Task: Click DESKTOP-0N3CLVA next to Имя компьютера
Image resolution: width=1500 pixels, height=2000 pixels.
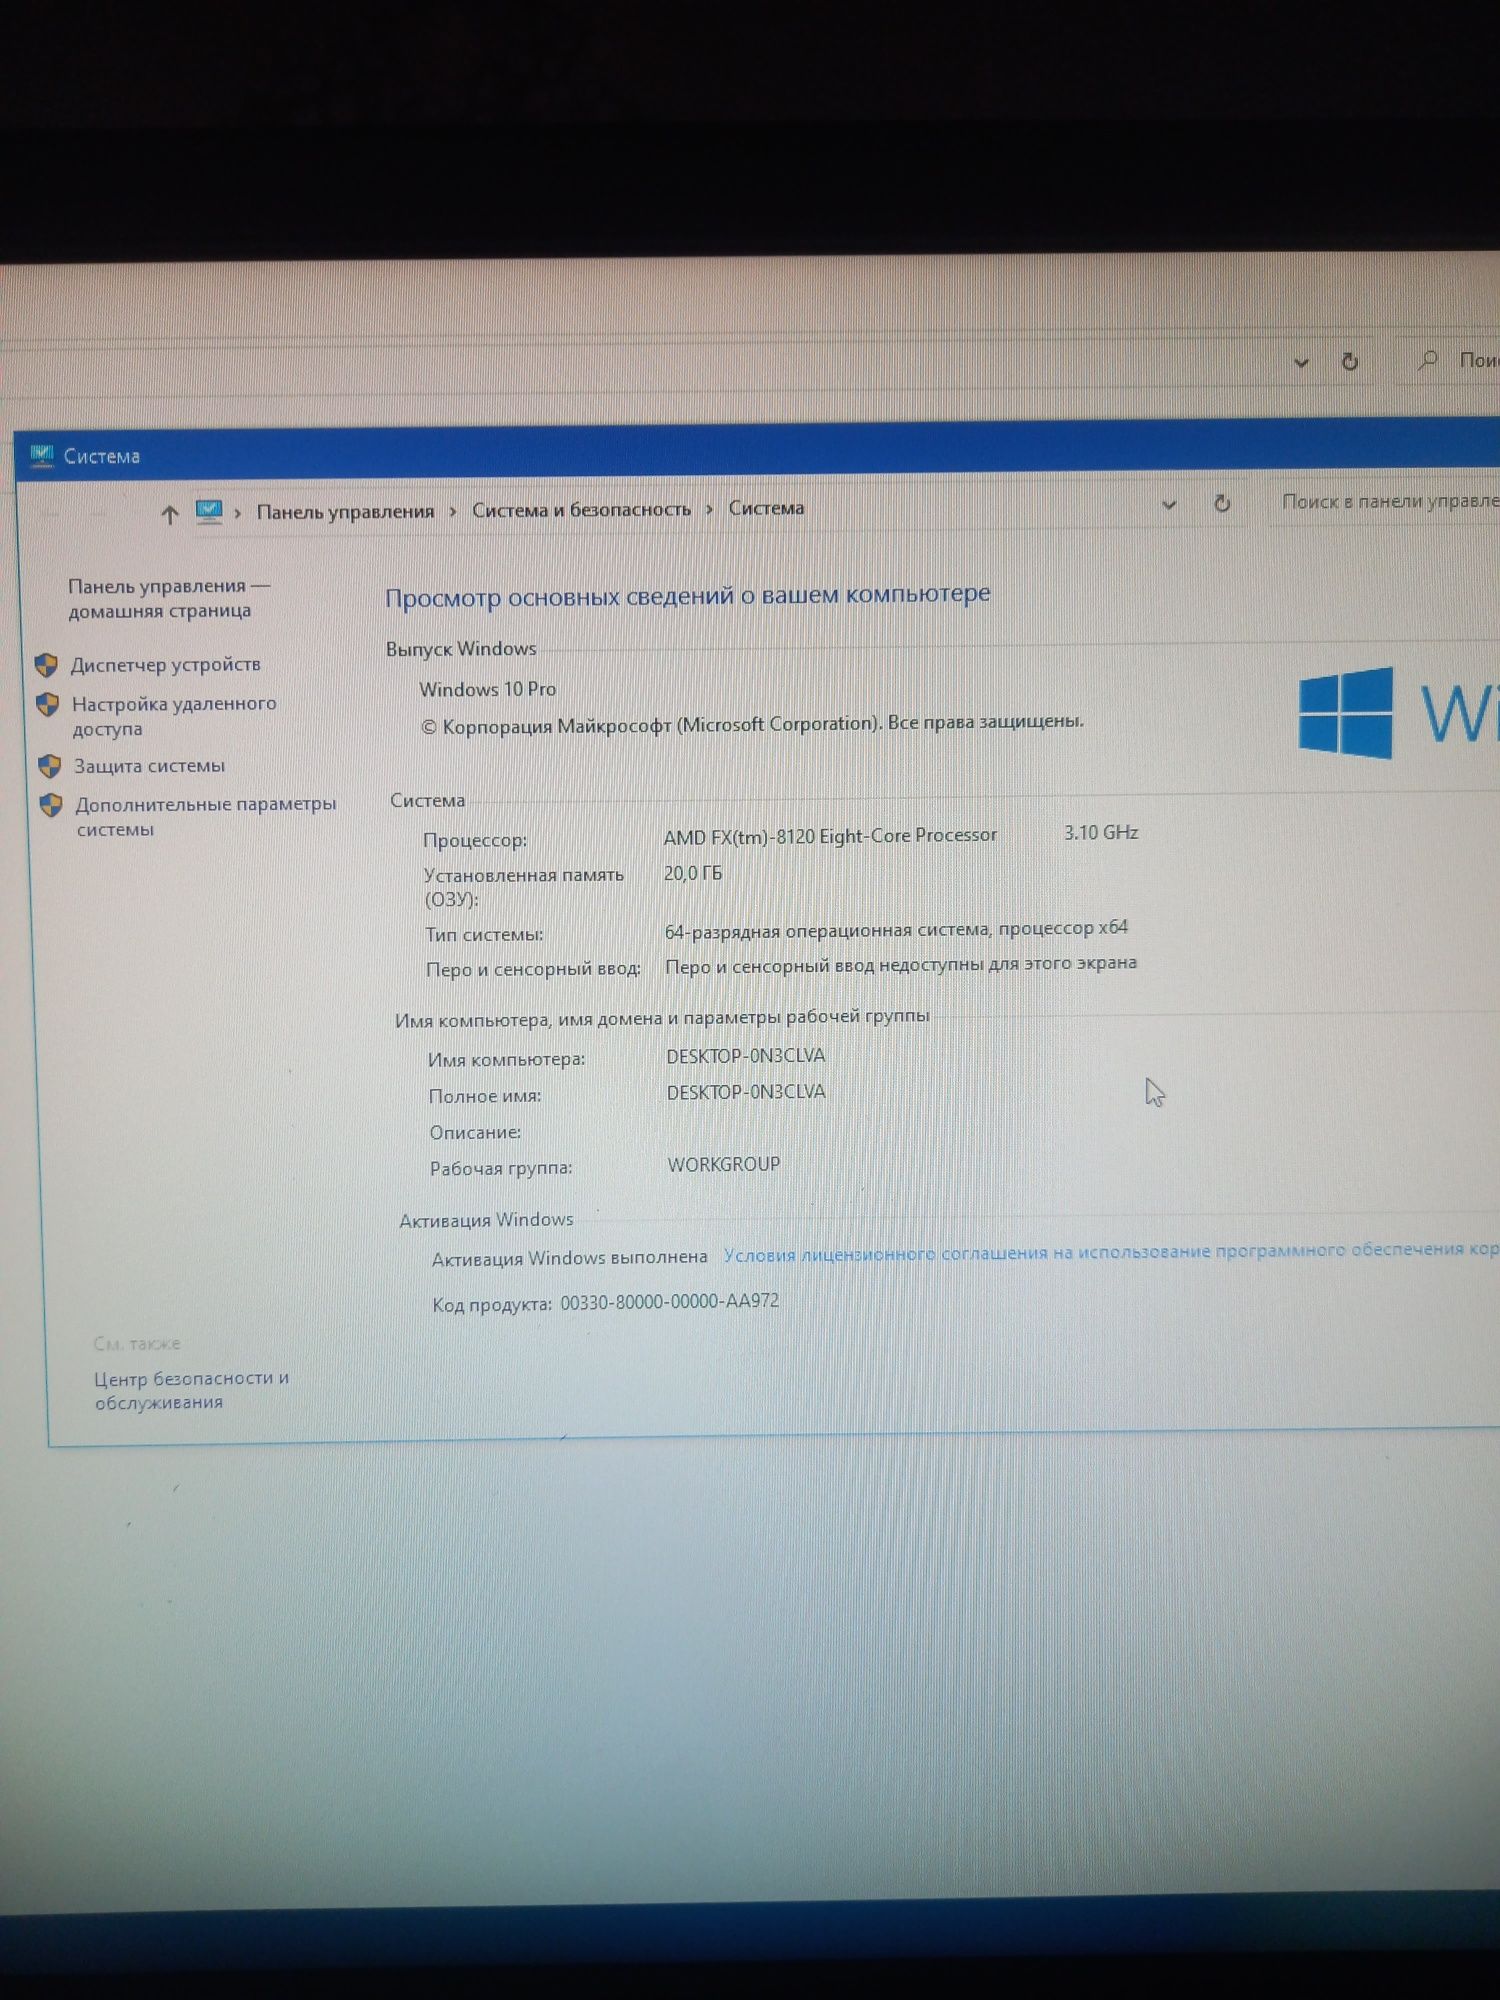Action: point(746,1056)
